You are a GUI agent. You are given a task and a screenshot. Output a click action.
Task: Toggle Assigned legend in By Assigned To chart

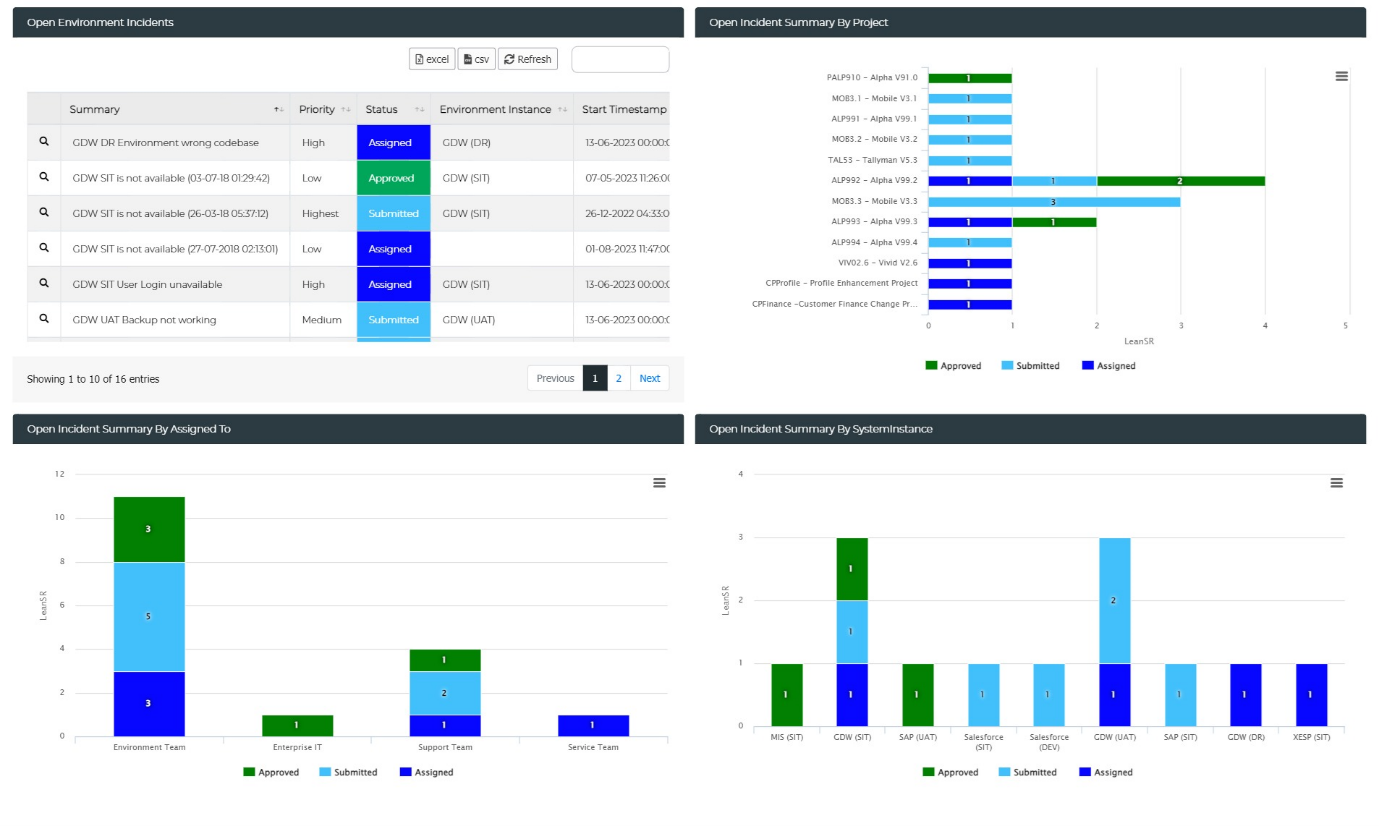click(427, 772)
